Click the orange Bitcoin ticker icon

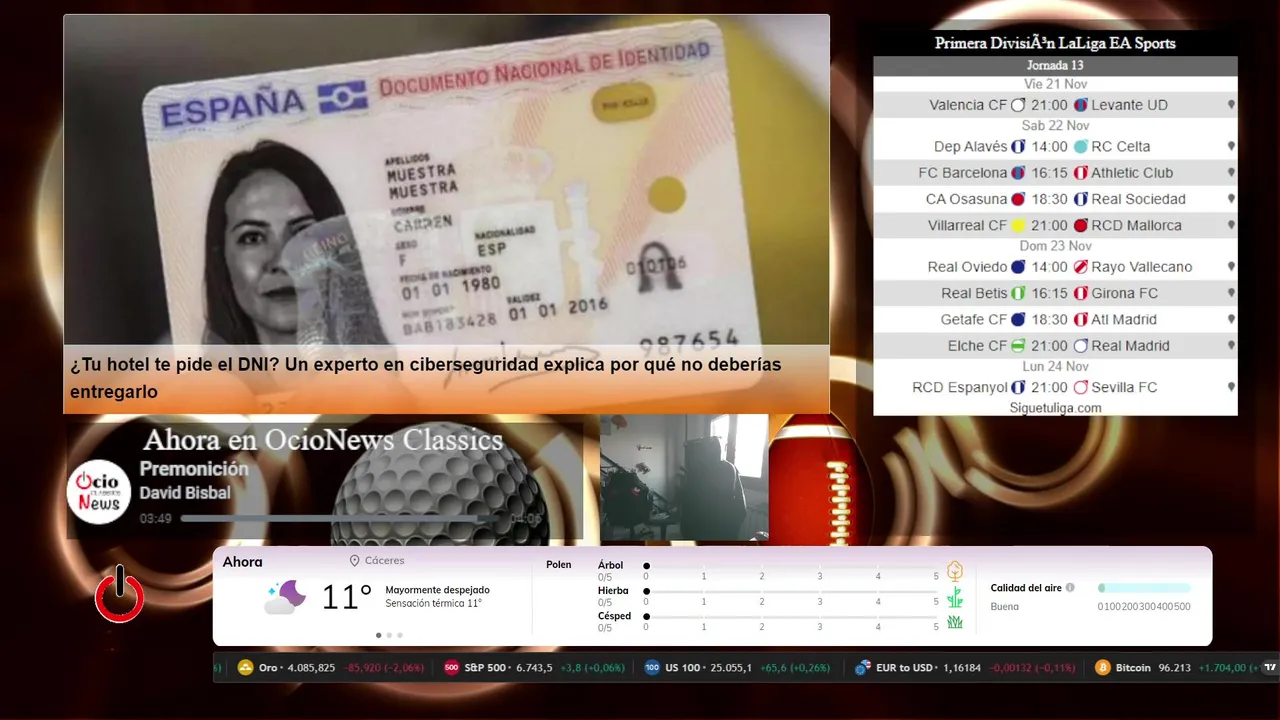[x=1103, y=668]
